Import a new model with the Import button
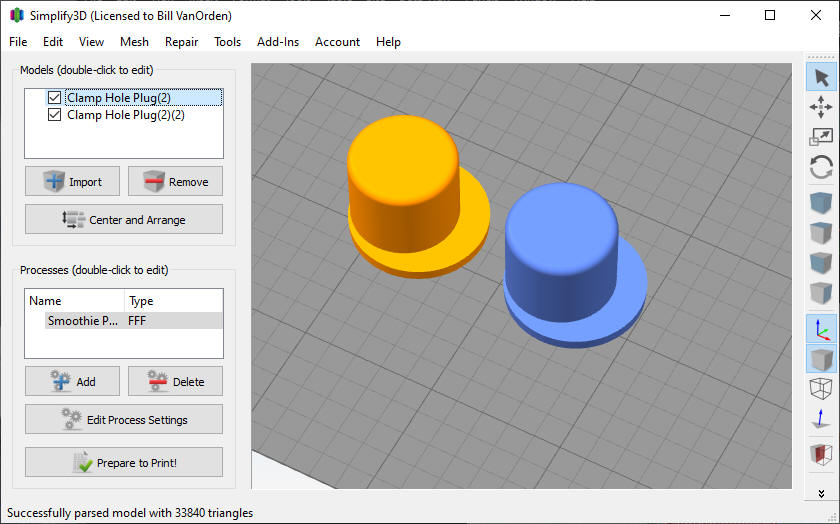840x524 pixels. coord(72,181)
